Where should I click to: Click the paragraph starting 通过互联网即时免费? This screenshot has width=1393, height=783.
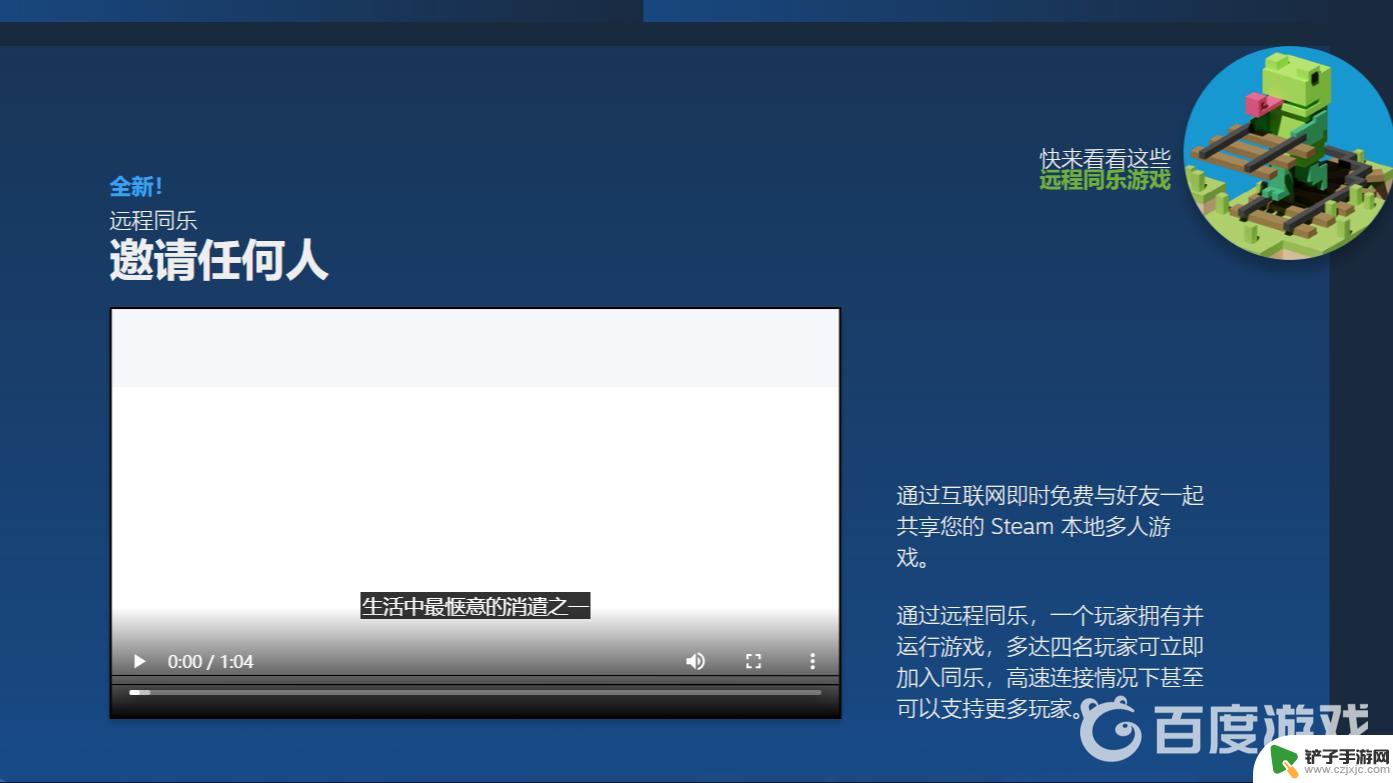(x=1050, y=526)
